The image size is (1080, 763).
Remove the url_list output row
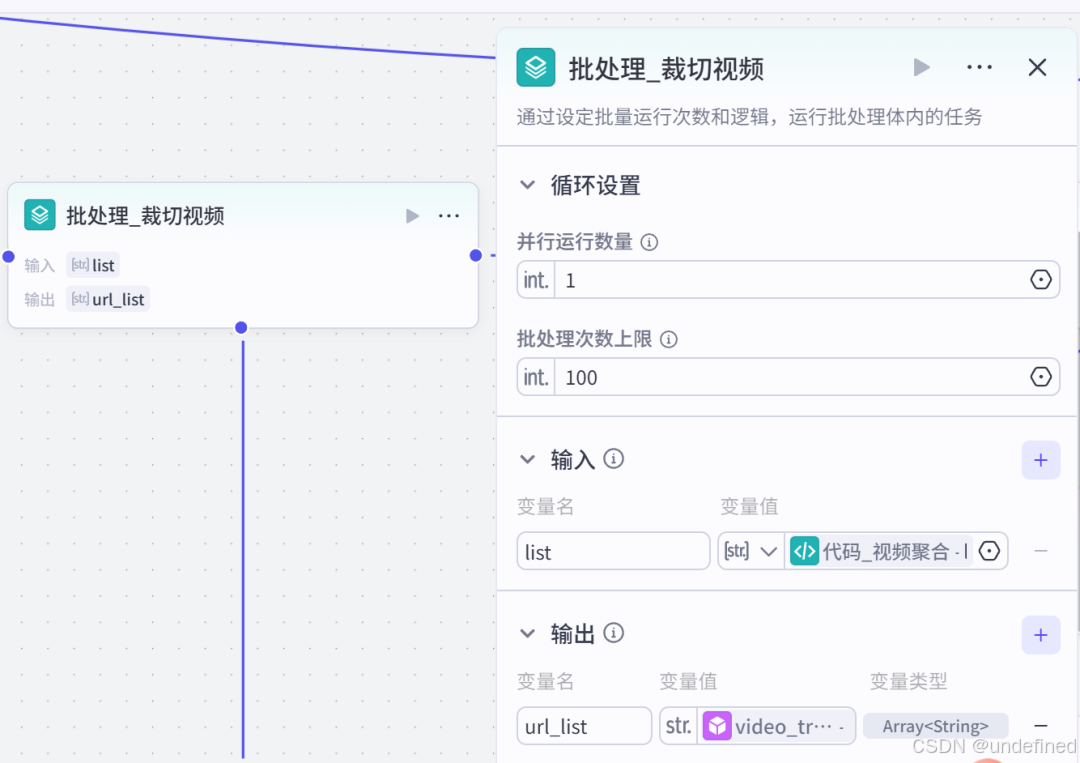(1041, 726)
